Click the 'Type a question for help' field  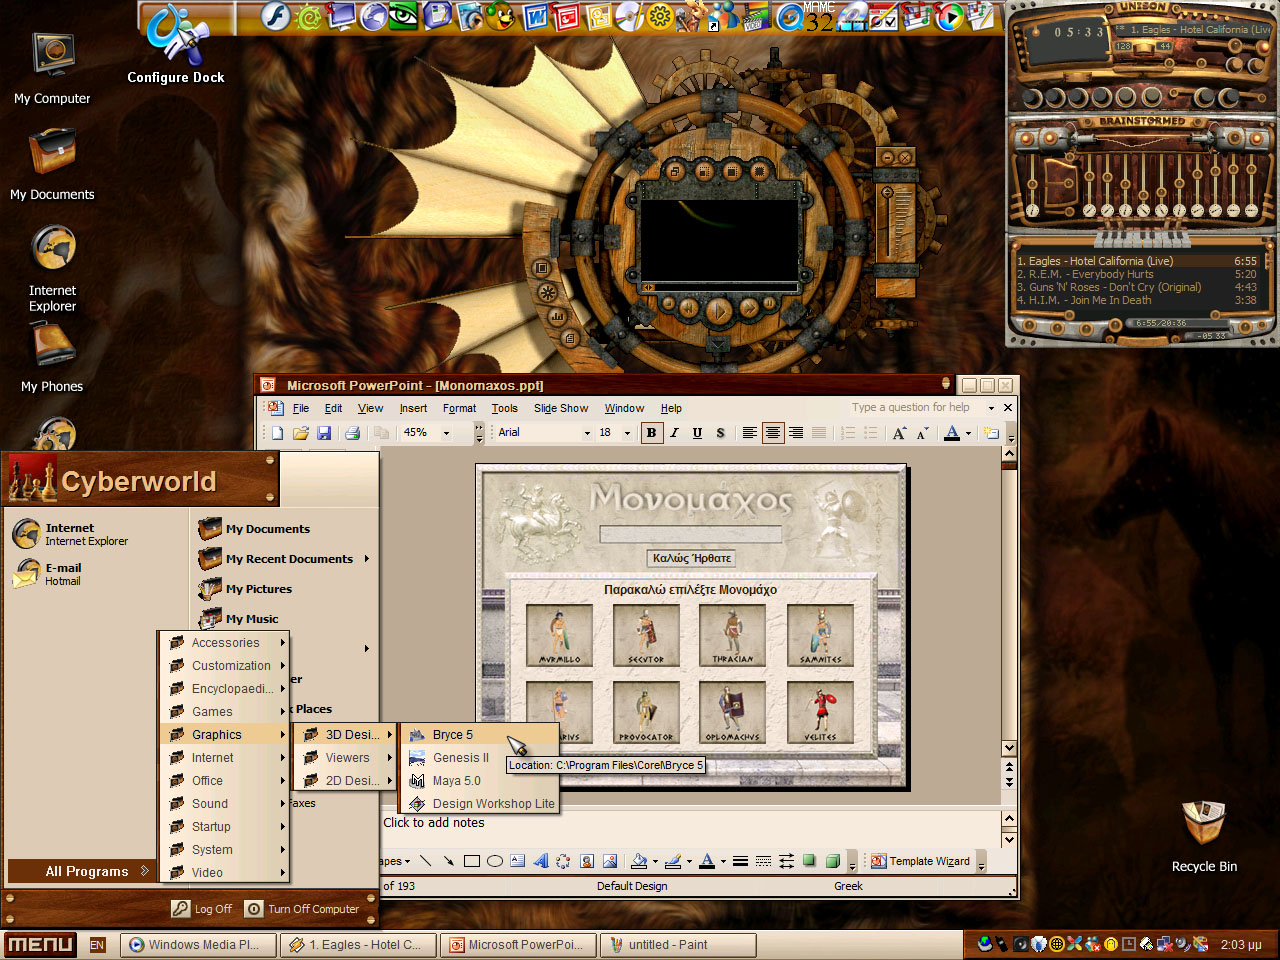[917, 408]
